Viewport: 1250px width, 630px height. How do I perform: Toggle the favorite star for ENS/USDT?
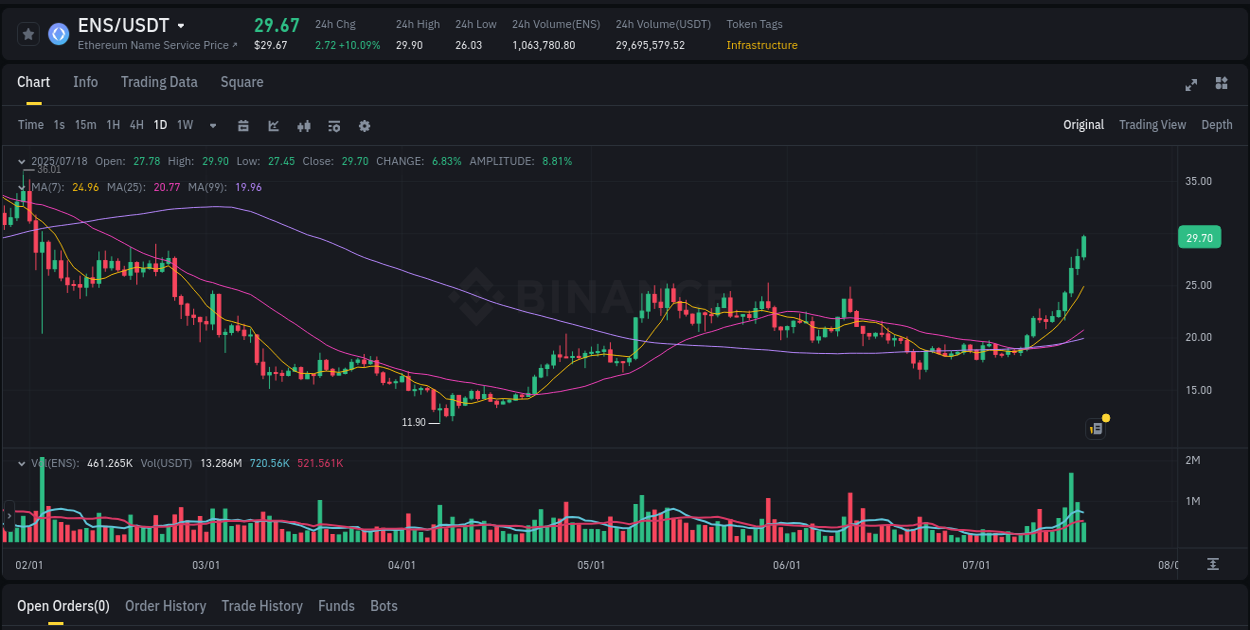click(28, 33)
